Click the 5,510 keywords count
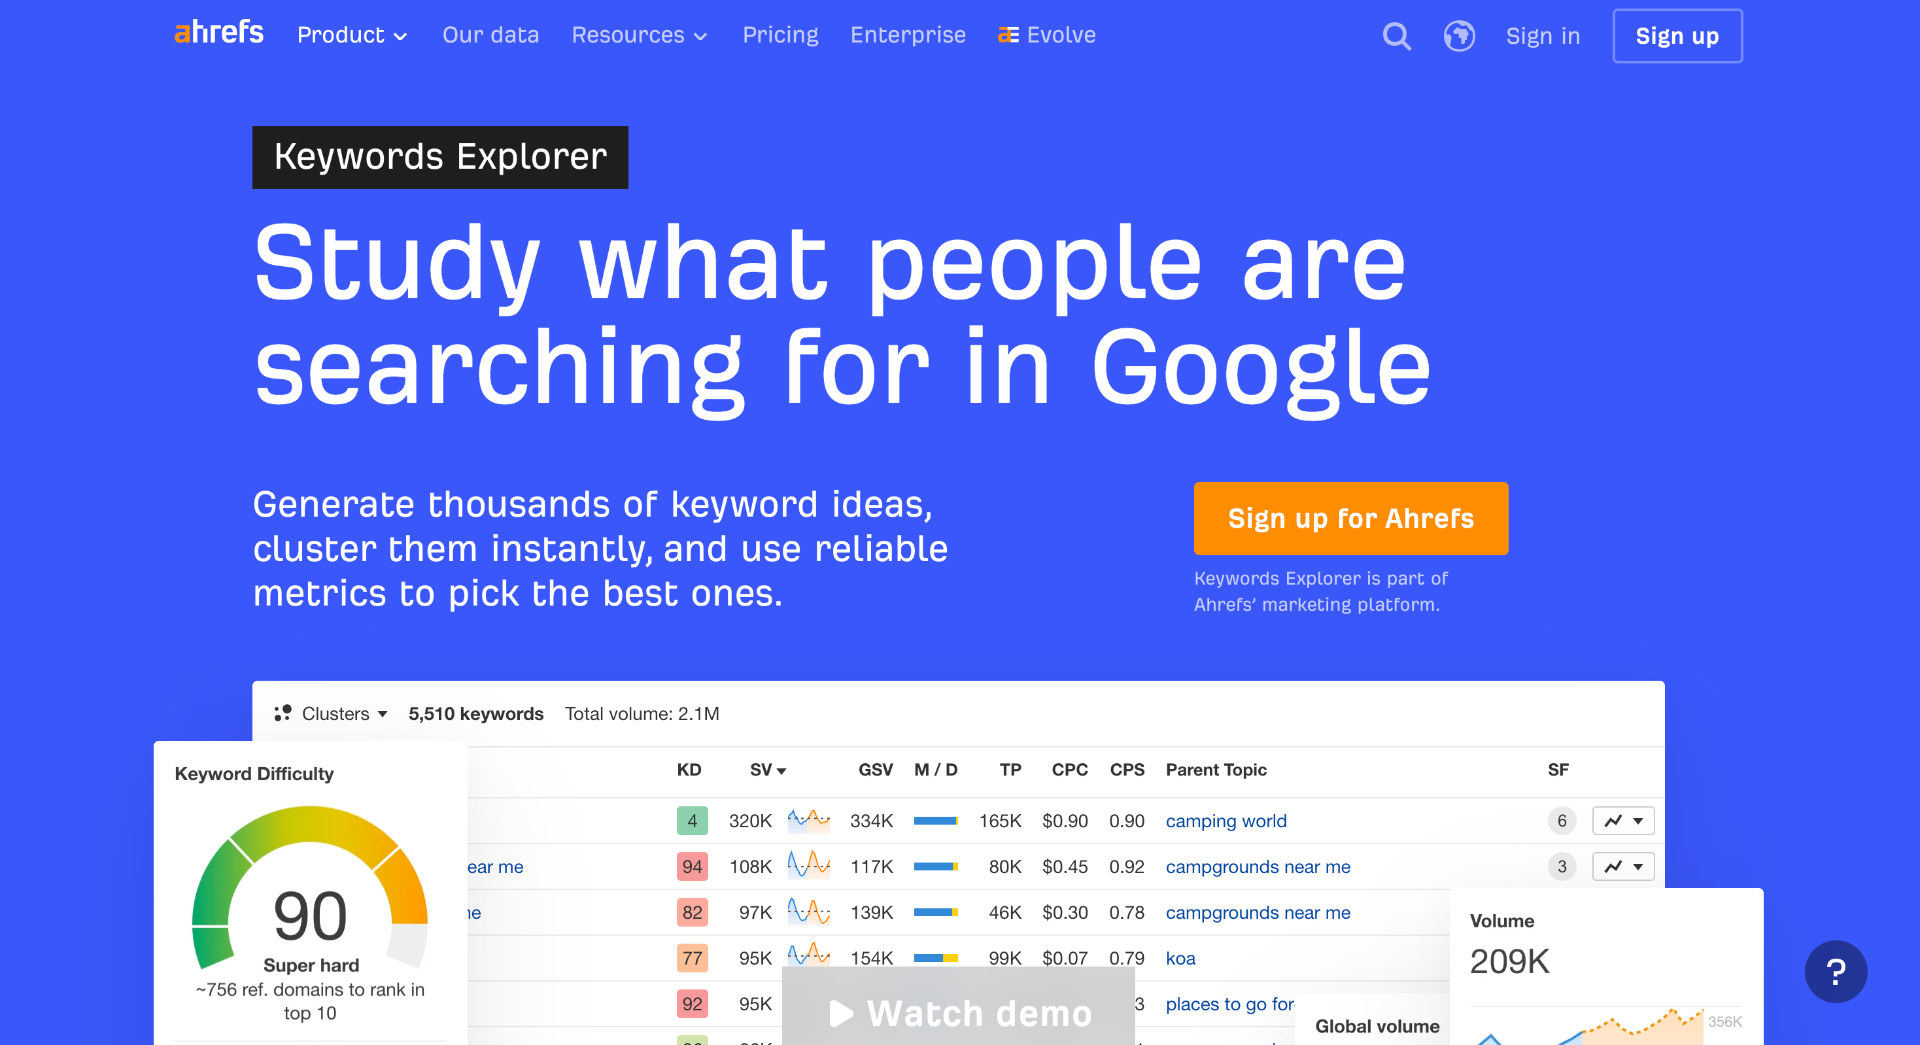Image resolution: width=1920 pixels, height=1045 pixels. pos(476,714)
